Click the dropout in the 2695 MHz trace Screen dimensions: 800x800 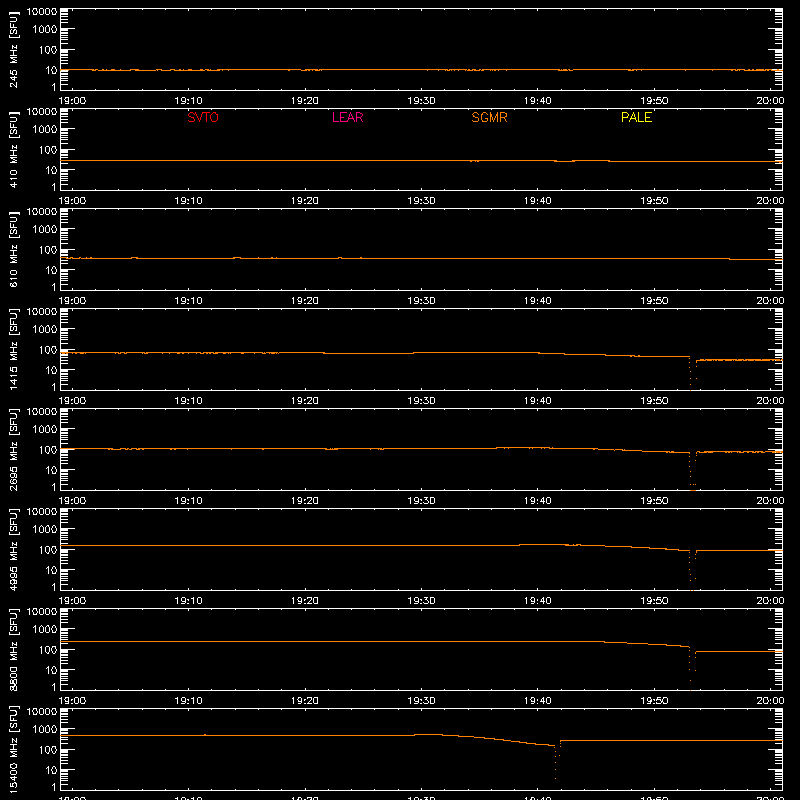coord(692,472)
